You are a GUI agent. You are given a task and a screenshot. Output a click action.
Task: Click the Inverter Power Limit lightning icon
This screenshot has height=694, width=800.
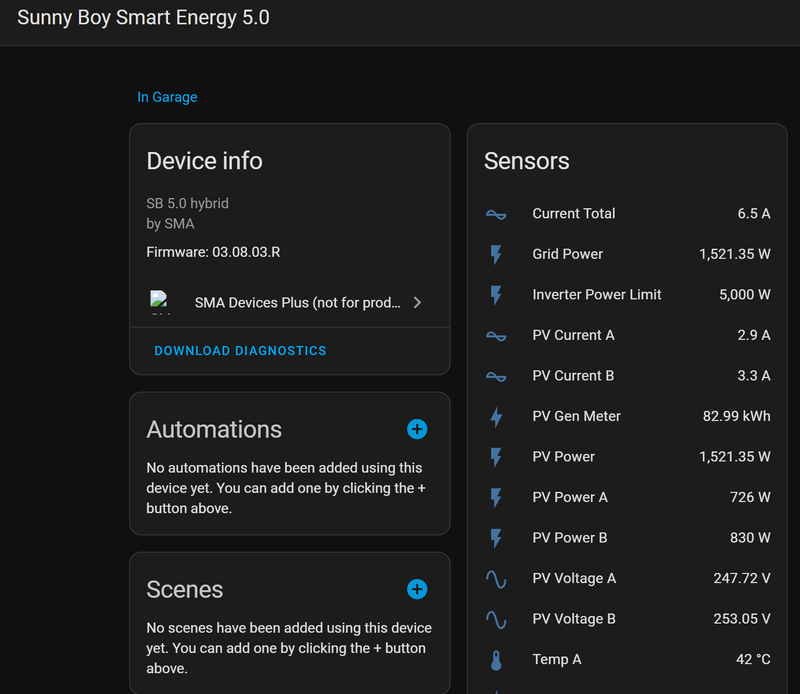(496, 295)
